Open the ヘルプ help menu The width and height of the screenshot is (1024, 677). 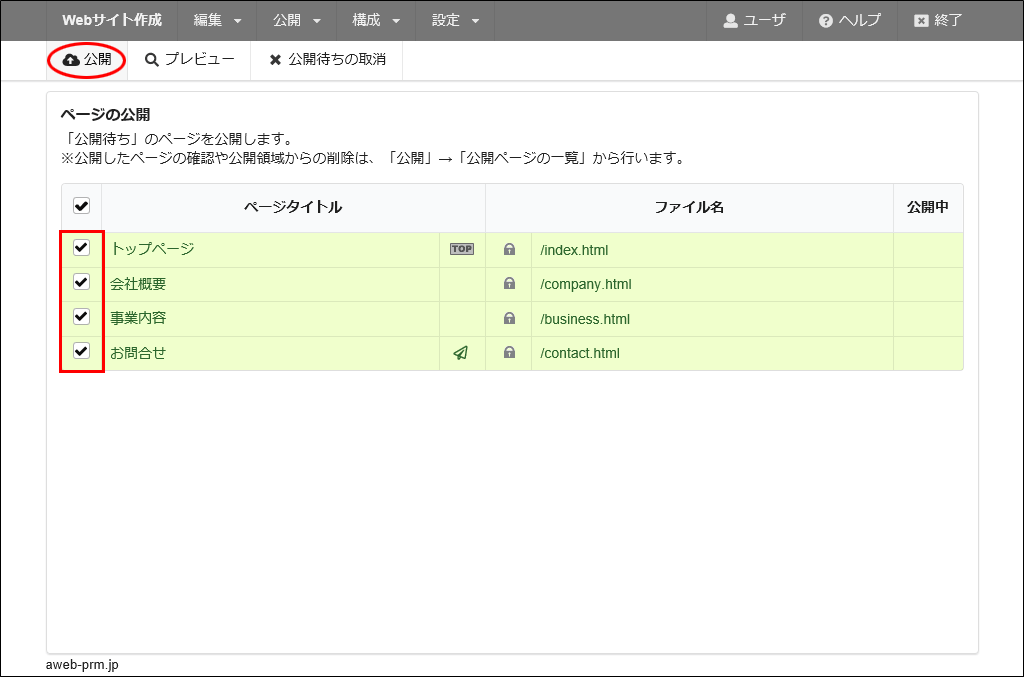point(849,20)
